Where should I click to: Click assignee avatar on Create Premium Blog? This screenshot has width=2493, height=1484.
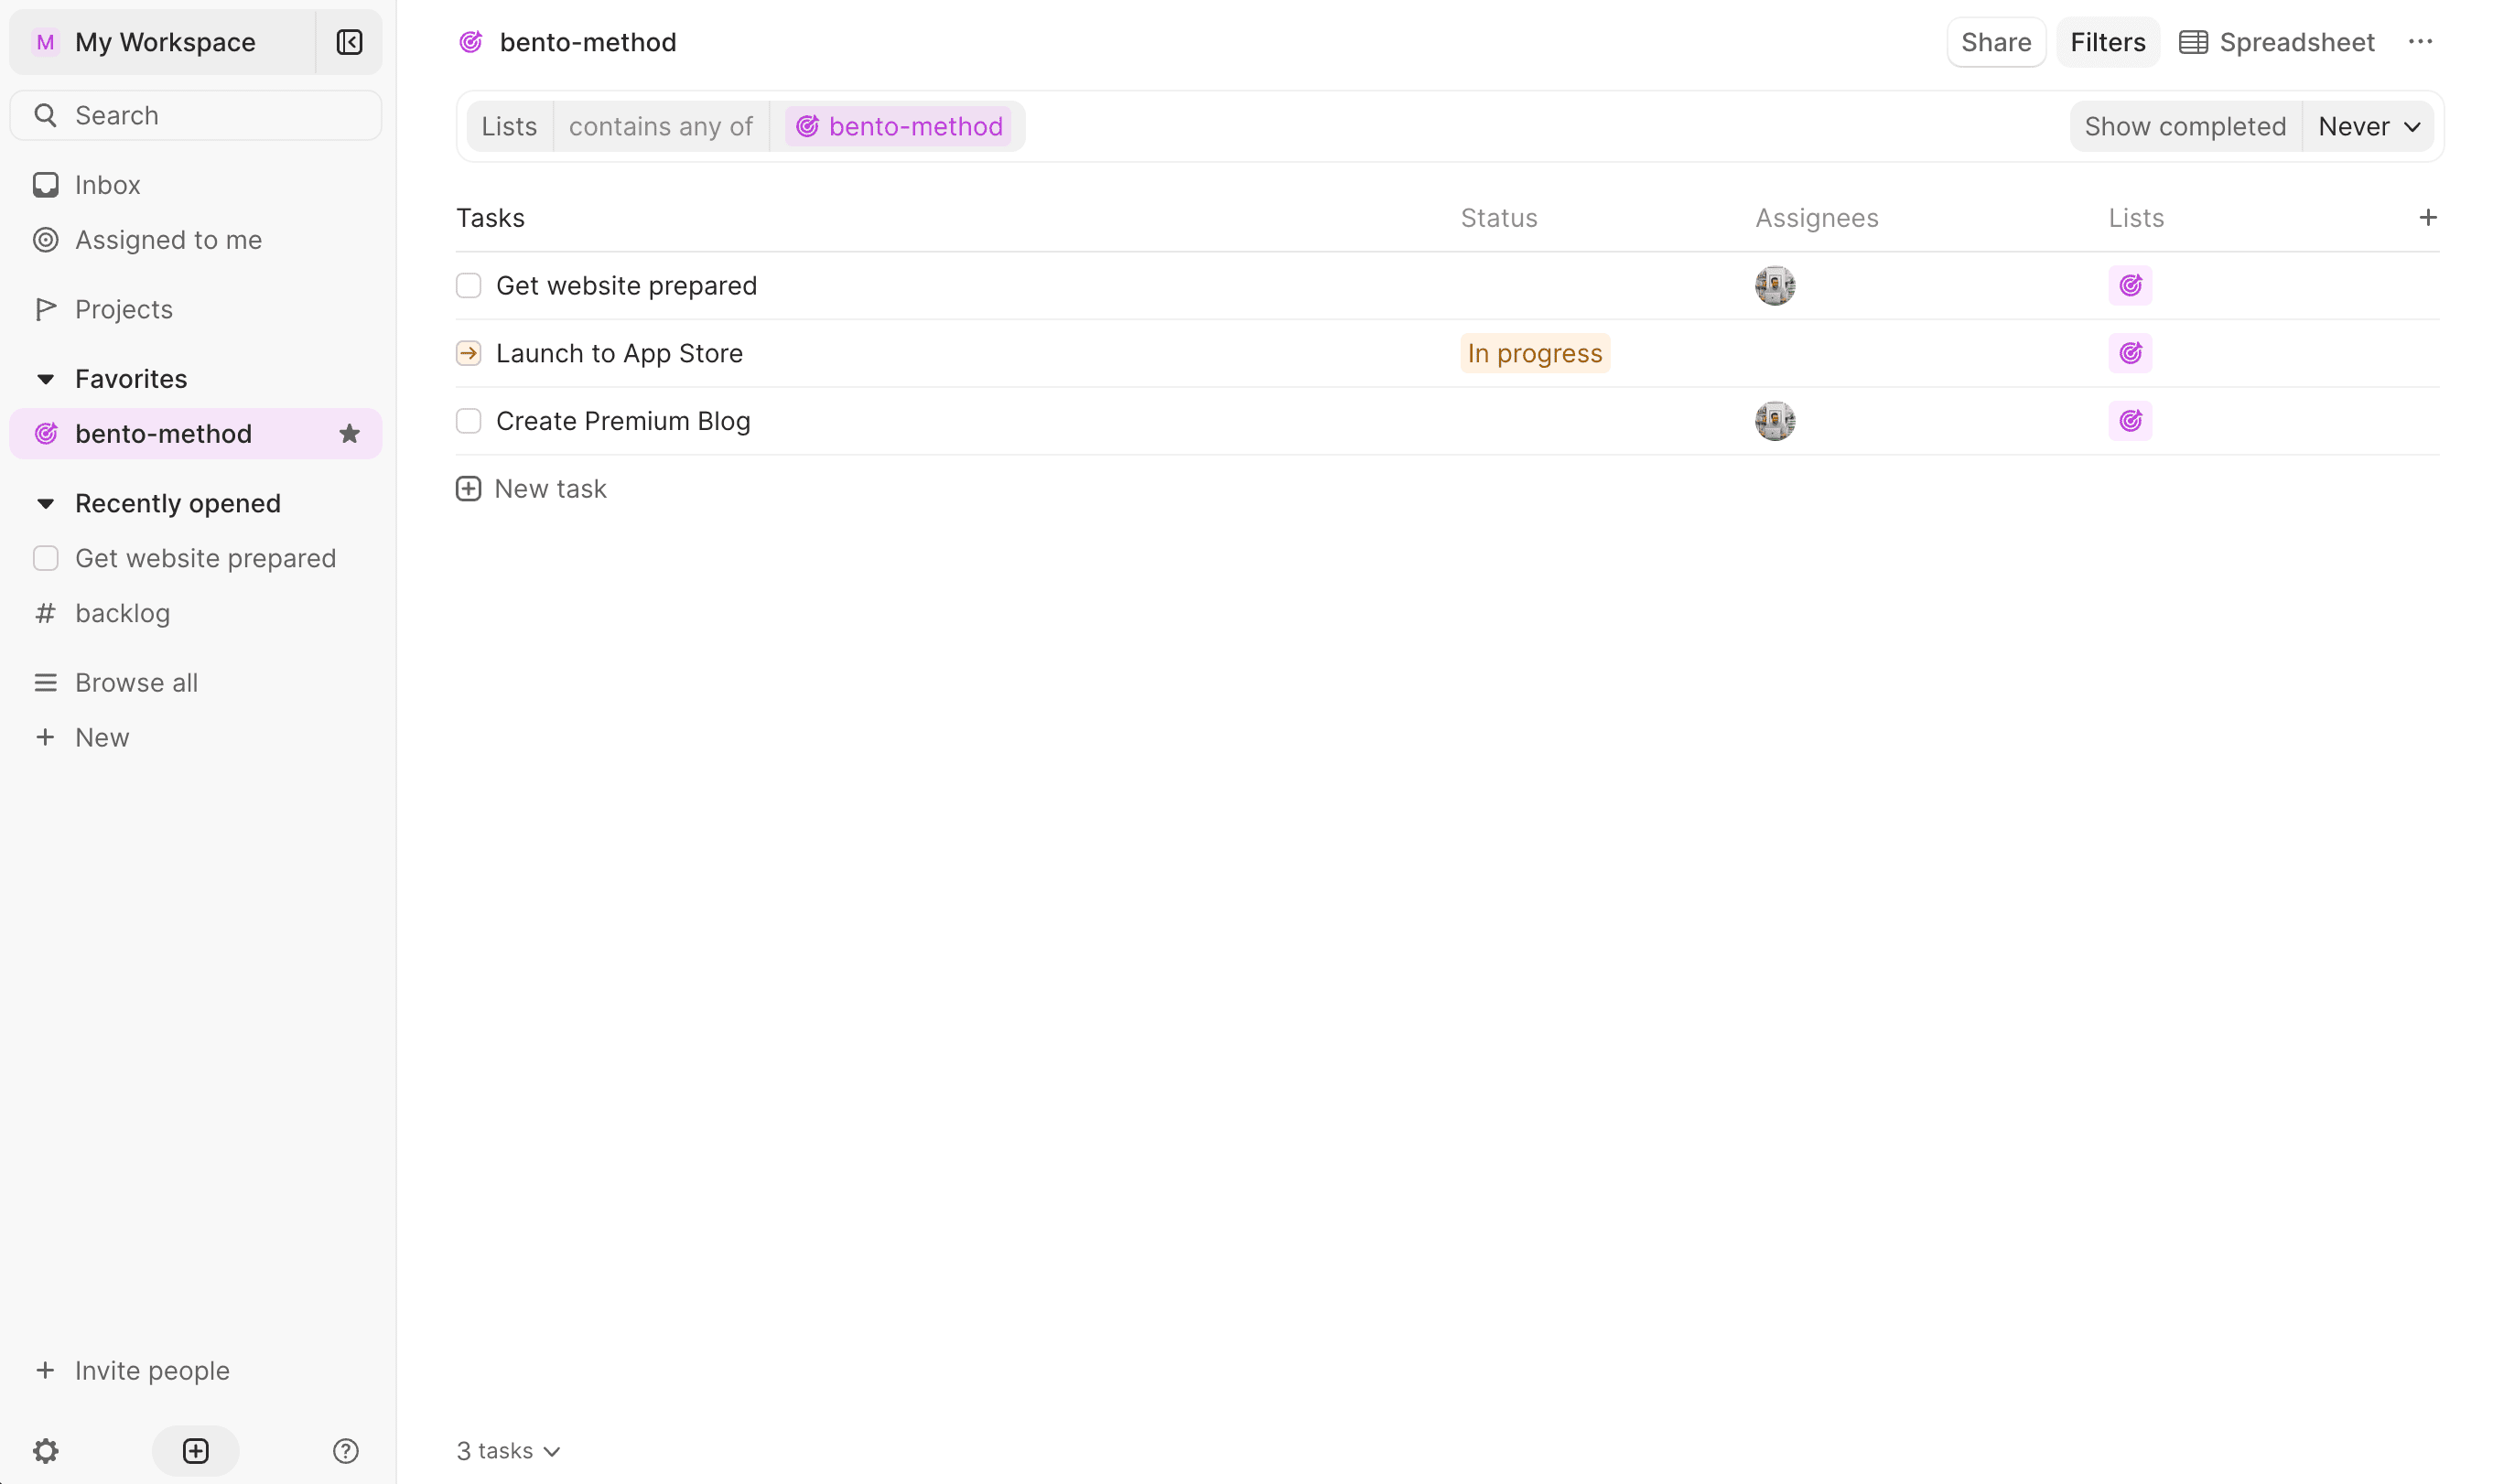click(x=1774, y=421)
